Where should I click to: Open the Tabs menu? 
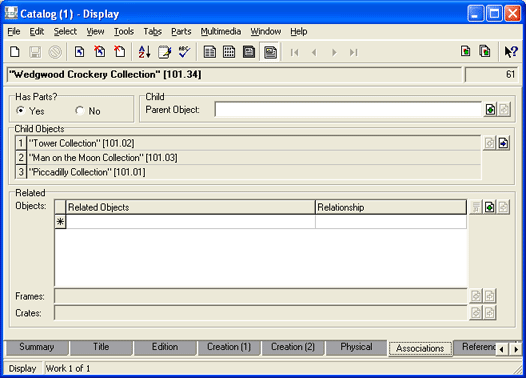pyautogui.click(x=153, y=32)
